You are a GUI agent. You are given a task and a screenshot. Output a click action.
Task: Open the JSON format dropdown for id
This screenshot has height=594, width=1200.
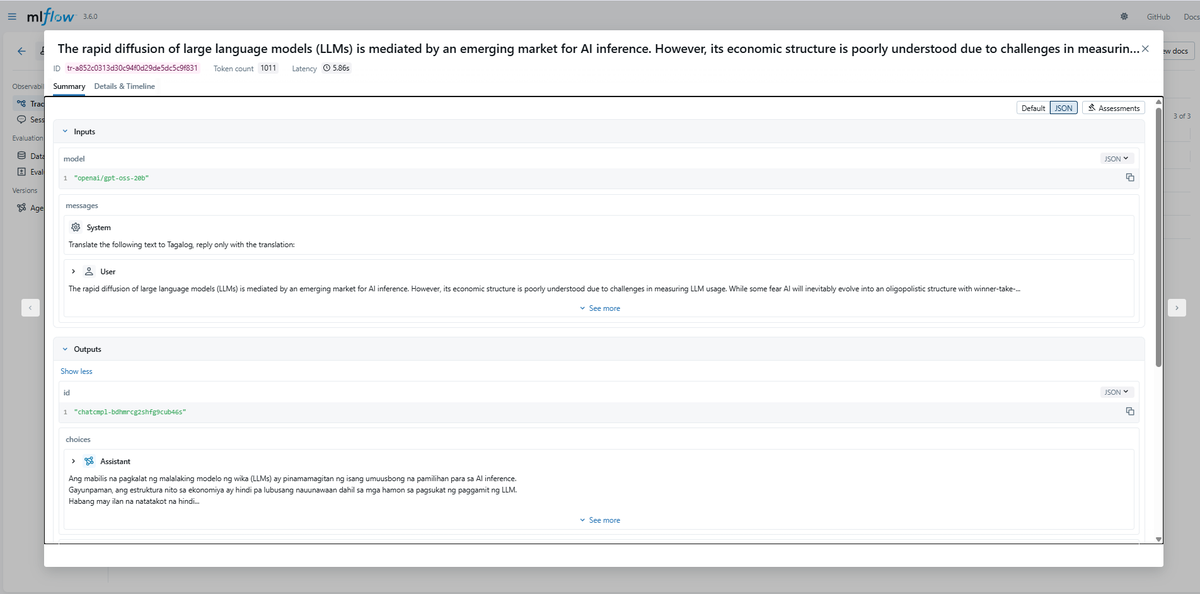click(1116, 392)
